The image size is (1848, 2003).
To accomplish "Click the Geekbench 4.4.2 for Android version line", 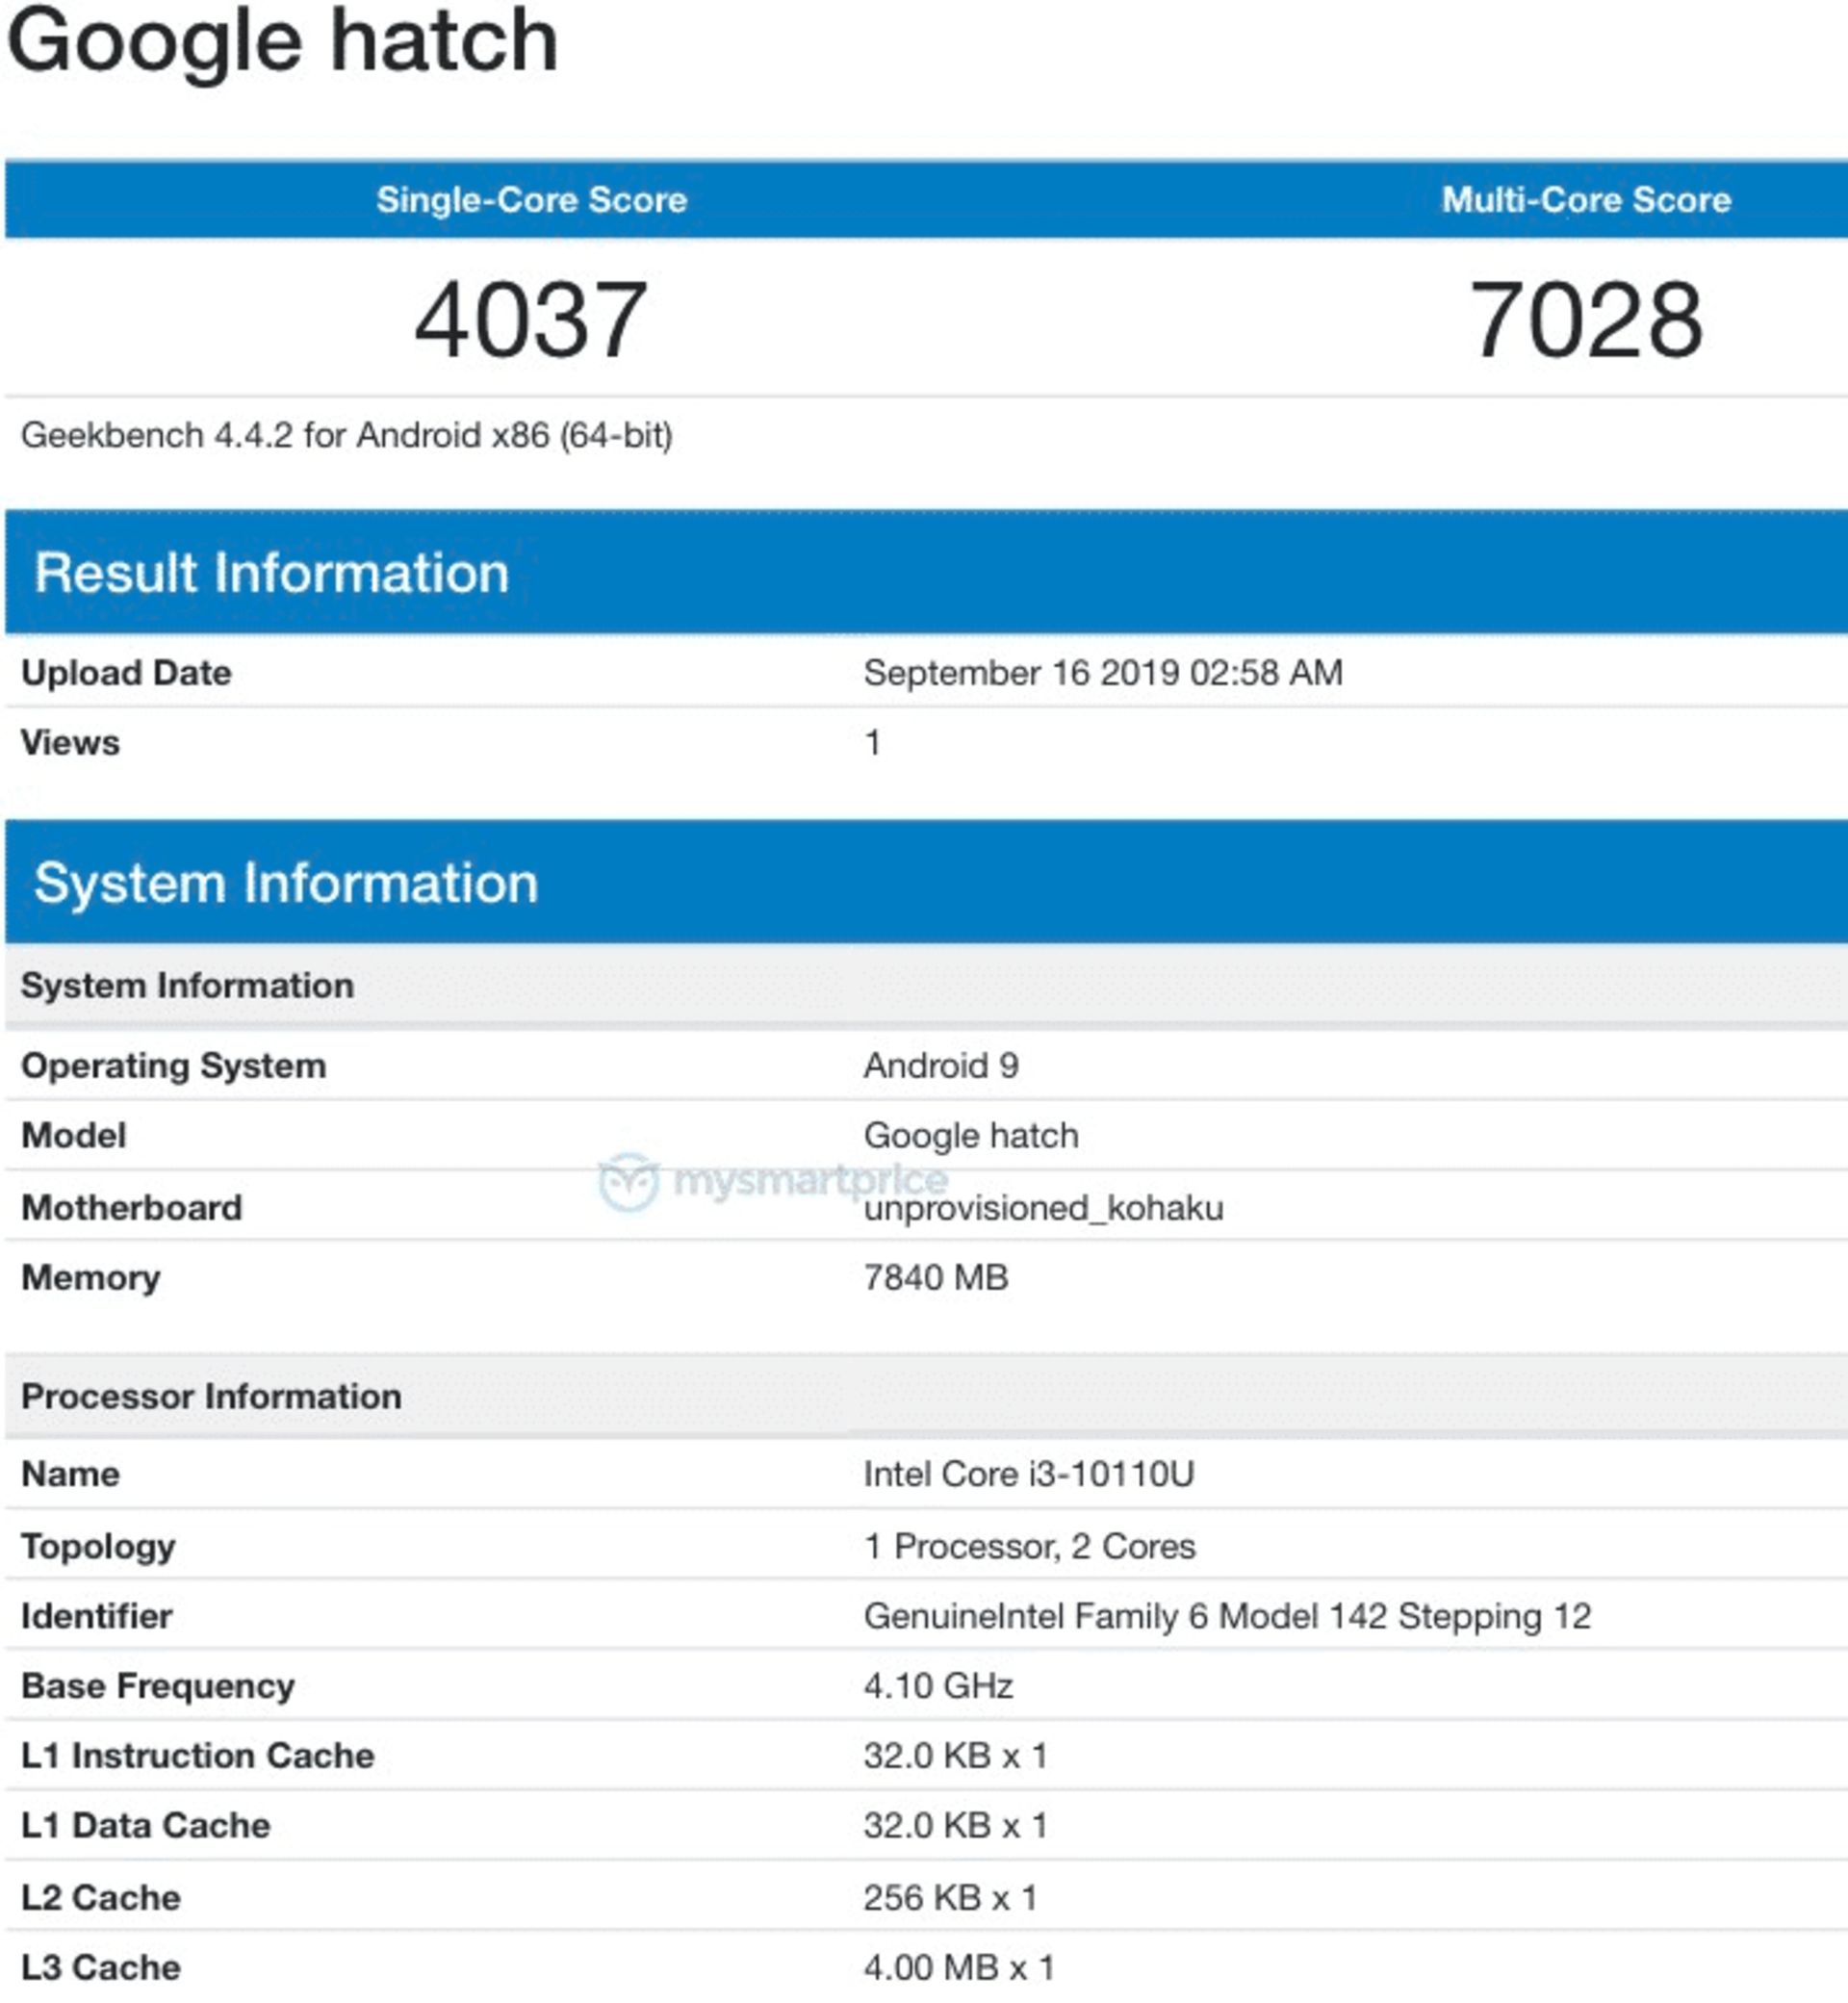I will click(347, 436).
